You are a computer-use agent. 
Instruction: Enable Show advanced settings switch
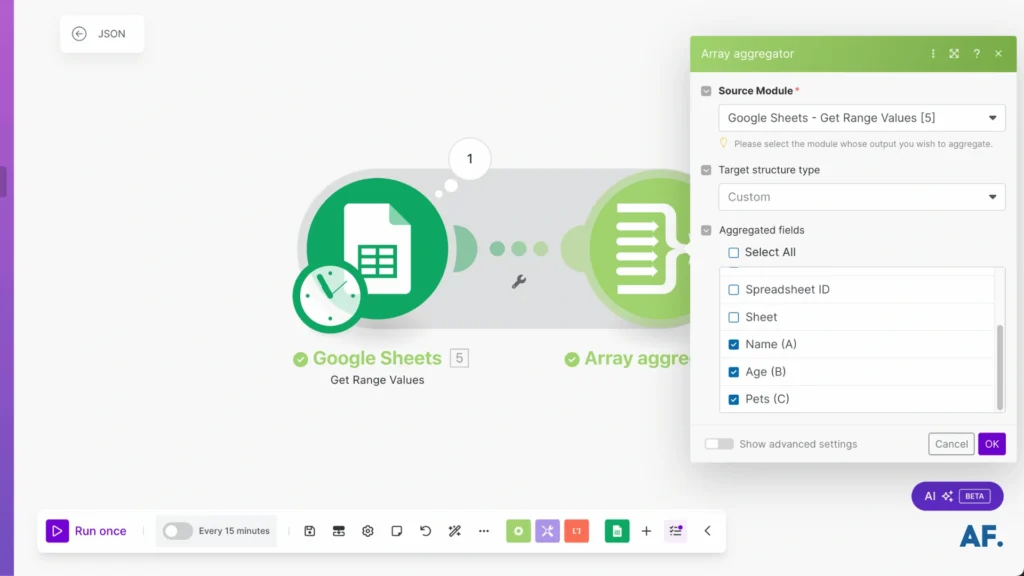(x=719, y=444)
